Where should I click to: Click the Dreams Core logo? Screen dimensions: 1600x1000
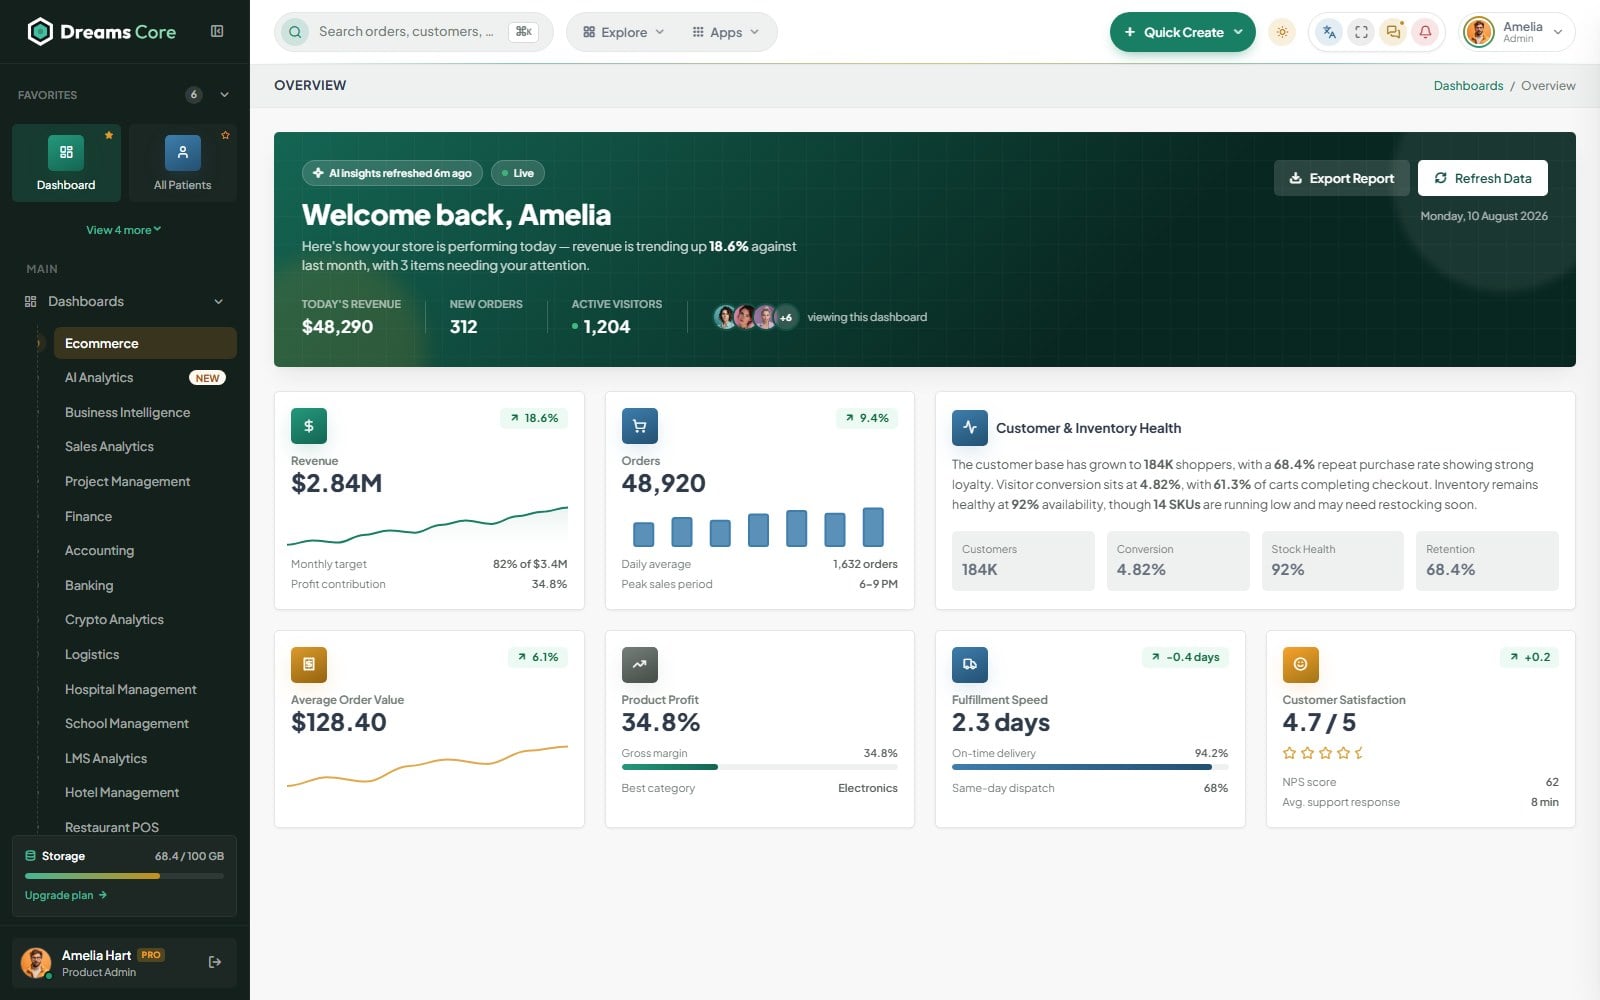[x=101, y=32]
